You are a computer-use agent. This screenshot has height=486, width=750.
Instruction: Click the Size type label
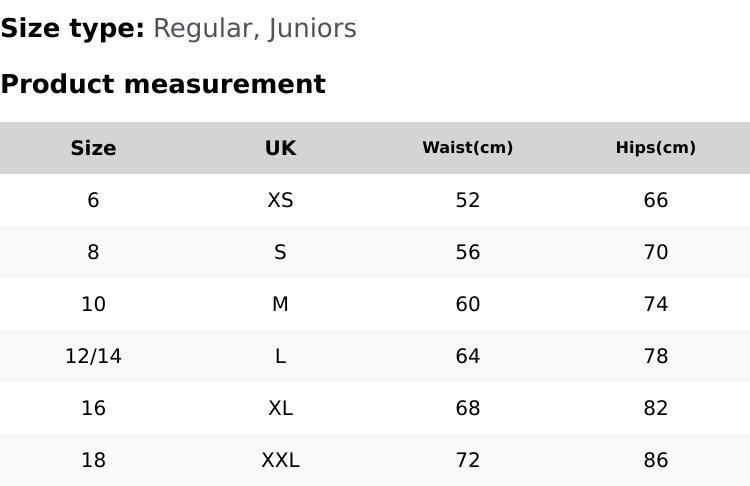tap(73, 29)
